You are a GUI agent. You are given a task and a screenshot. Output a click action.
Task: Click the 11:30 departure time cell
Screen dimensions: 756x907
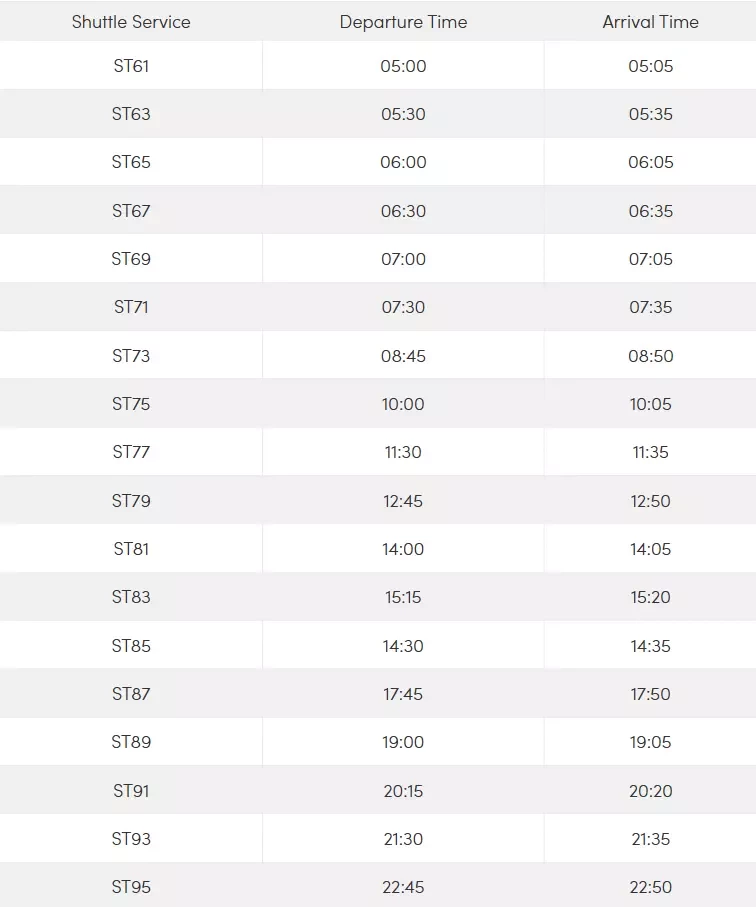click(x=403, y=452)
